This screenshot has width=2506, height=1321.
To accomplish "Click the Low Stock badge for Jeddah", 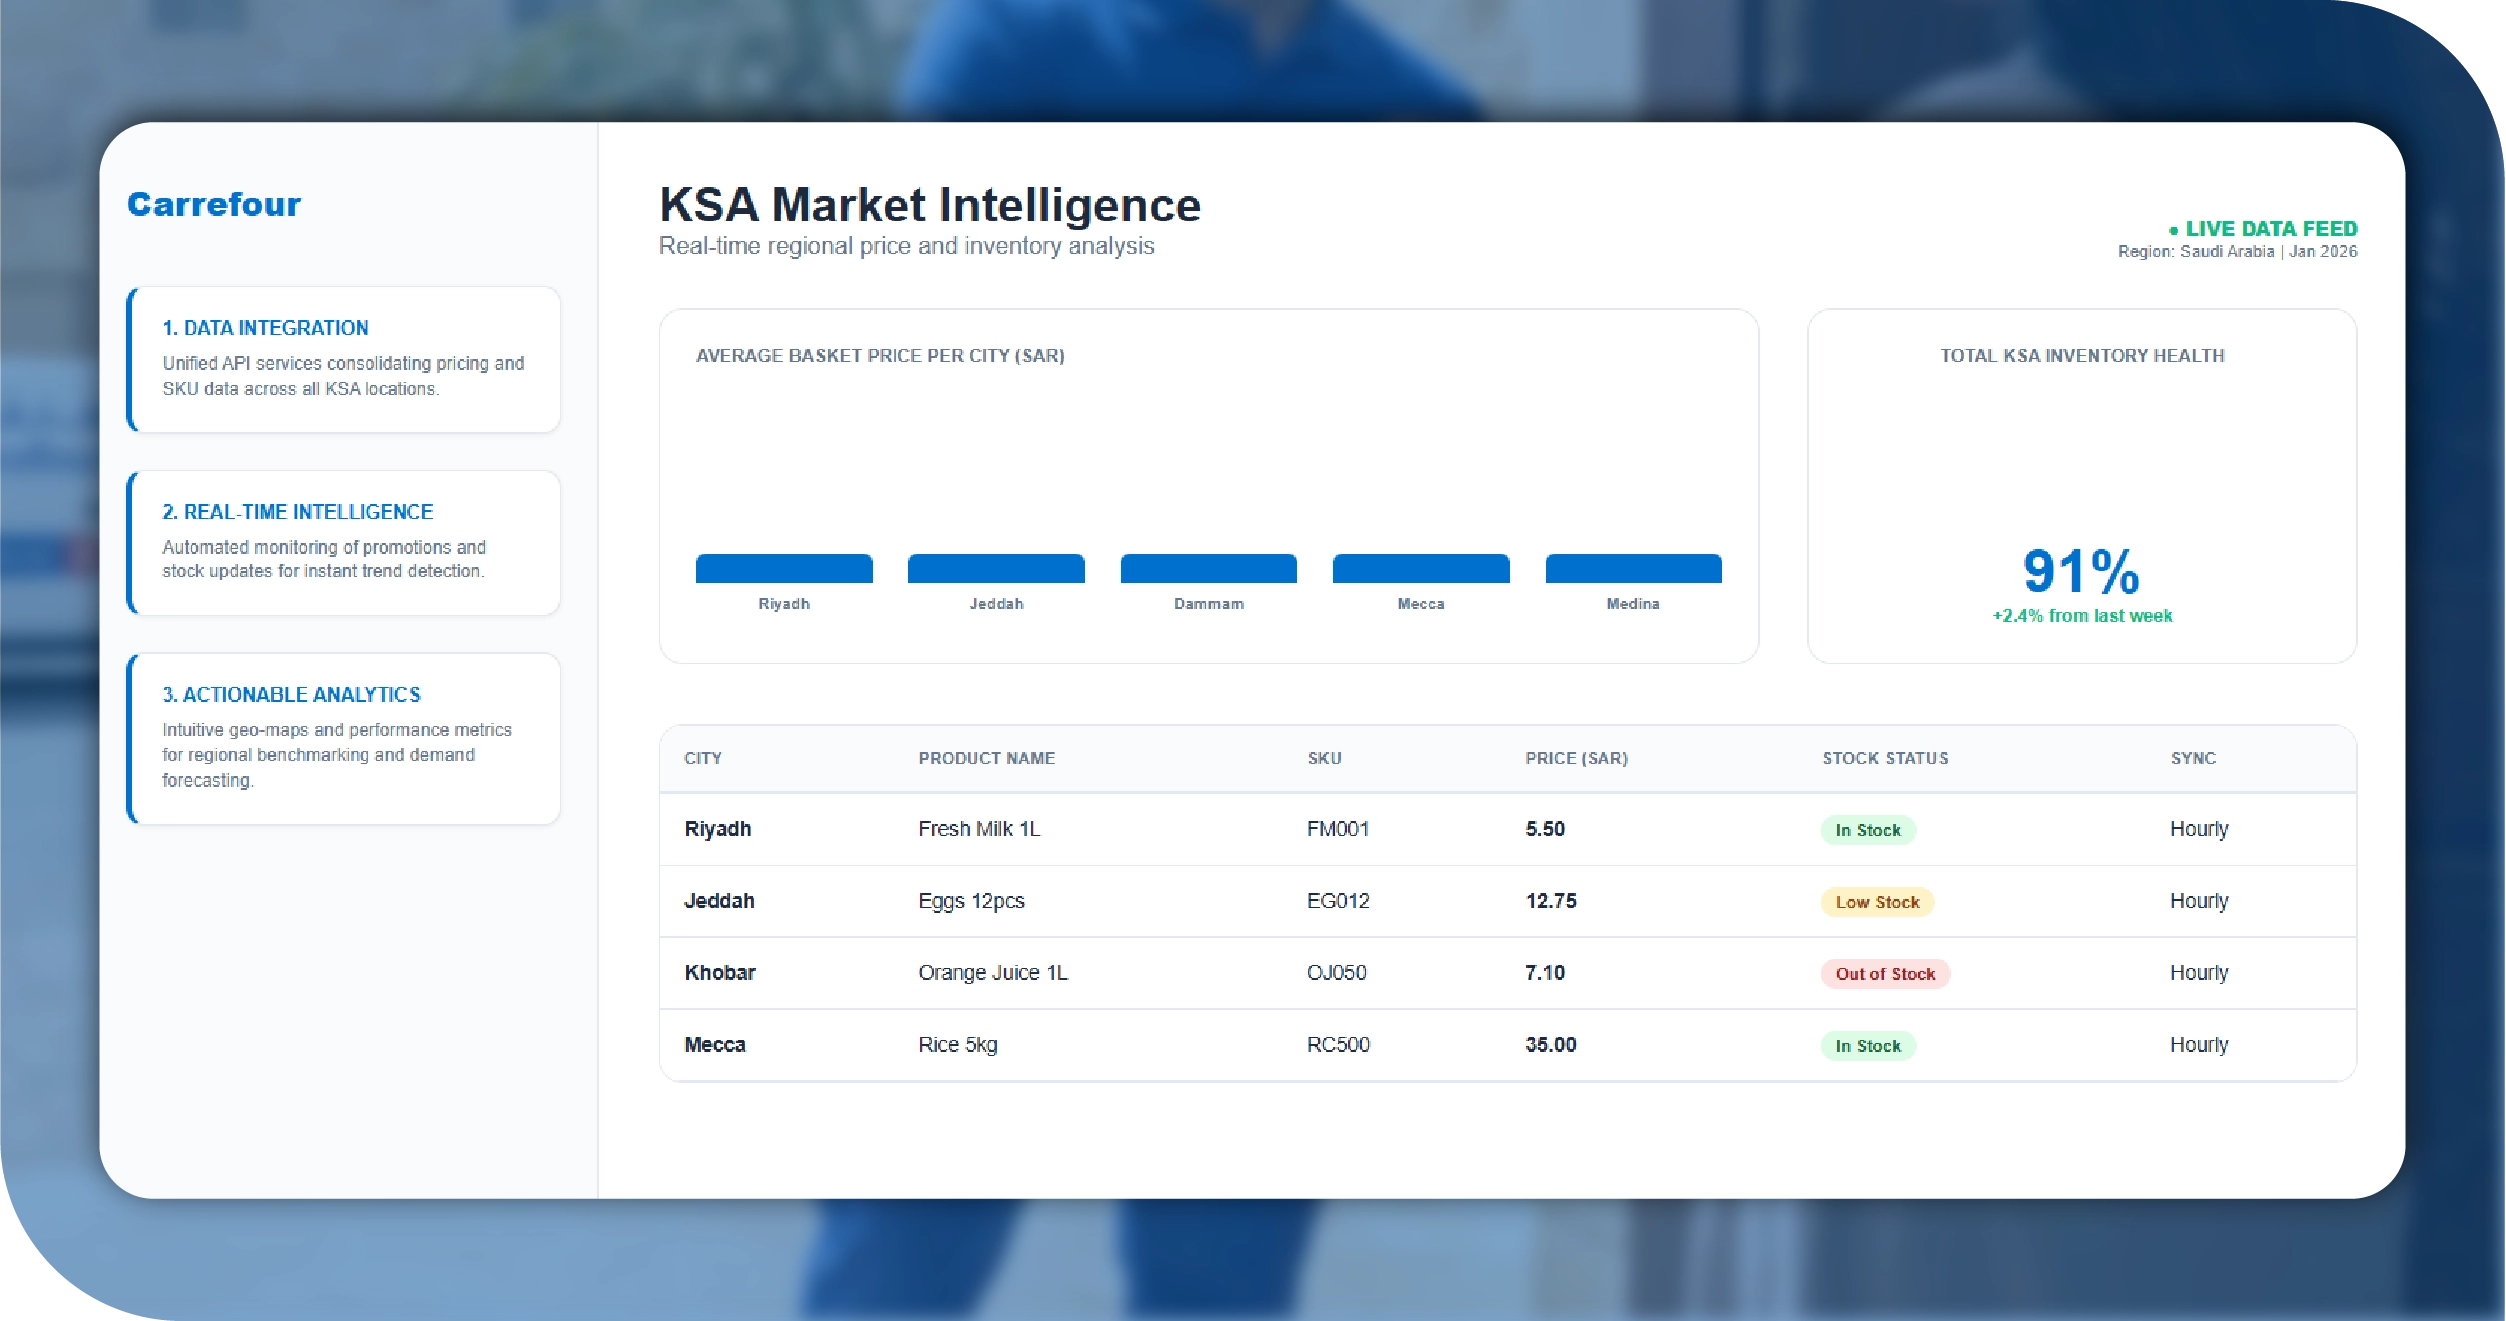I will pyautogui.click(x=1877, y=902).
